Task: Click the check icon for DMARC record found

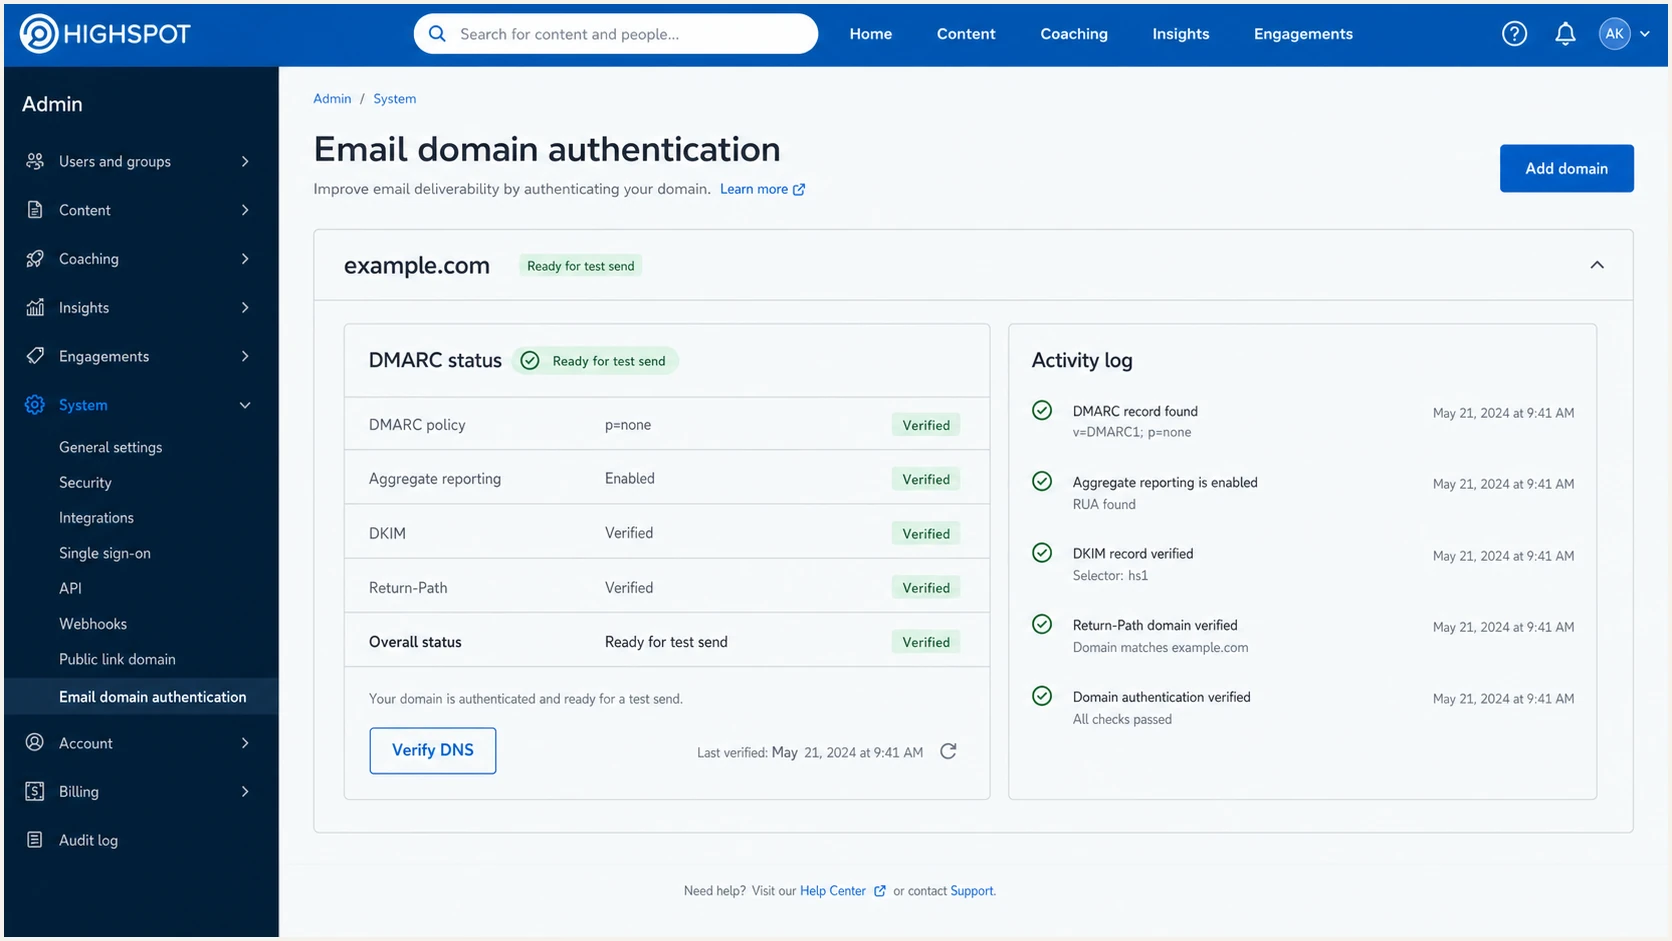Action: 1042,410
